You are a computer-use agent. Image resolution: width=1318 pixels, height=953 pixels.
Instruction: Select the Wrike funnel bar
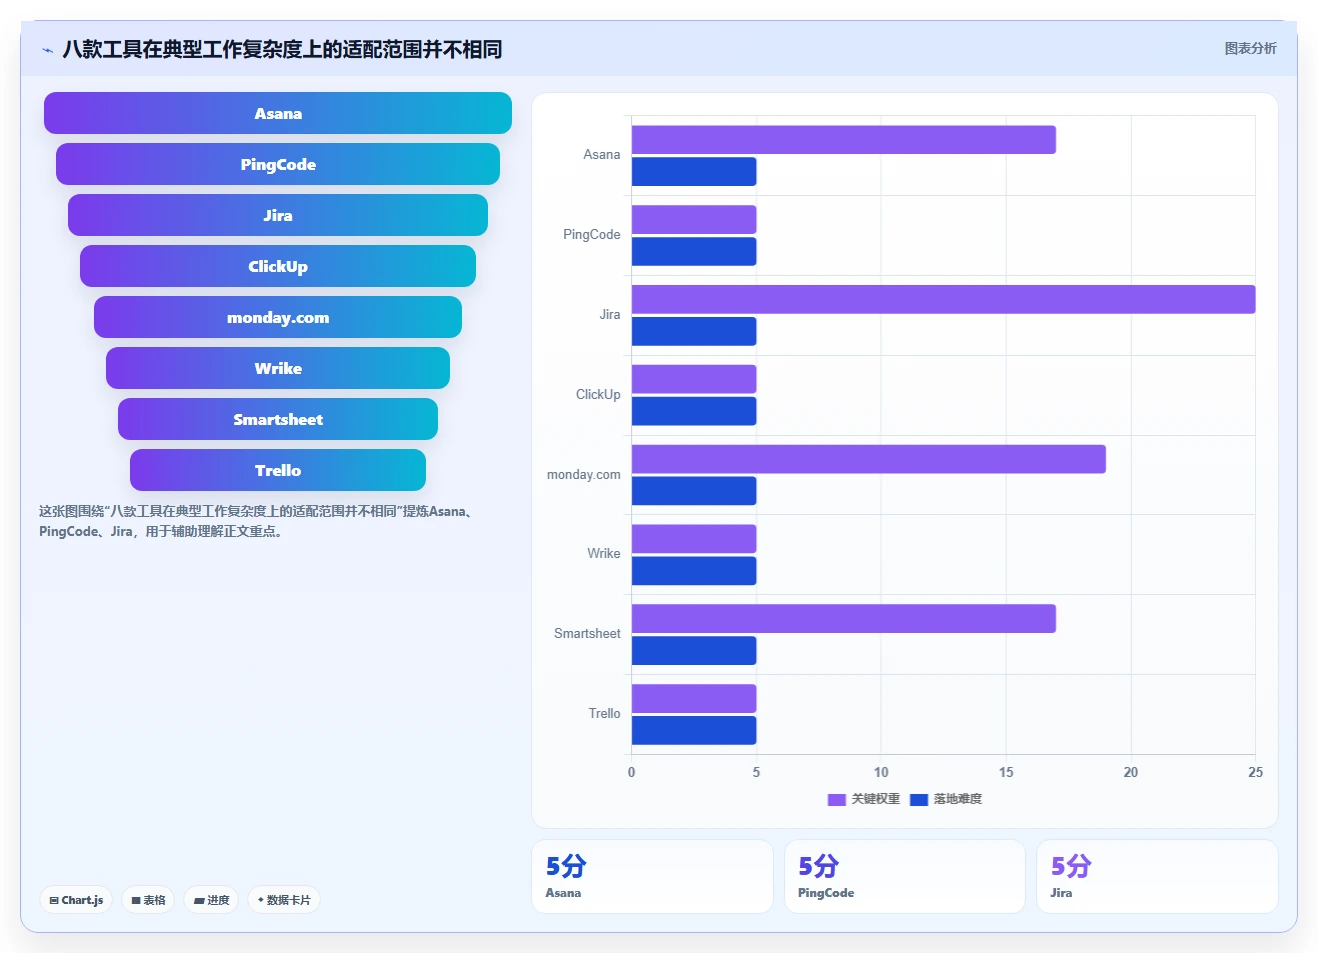(x=278, y=368)
